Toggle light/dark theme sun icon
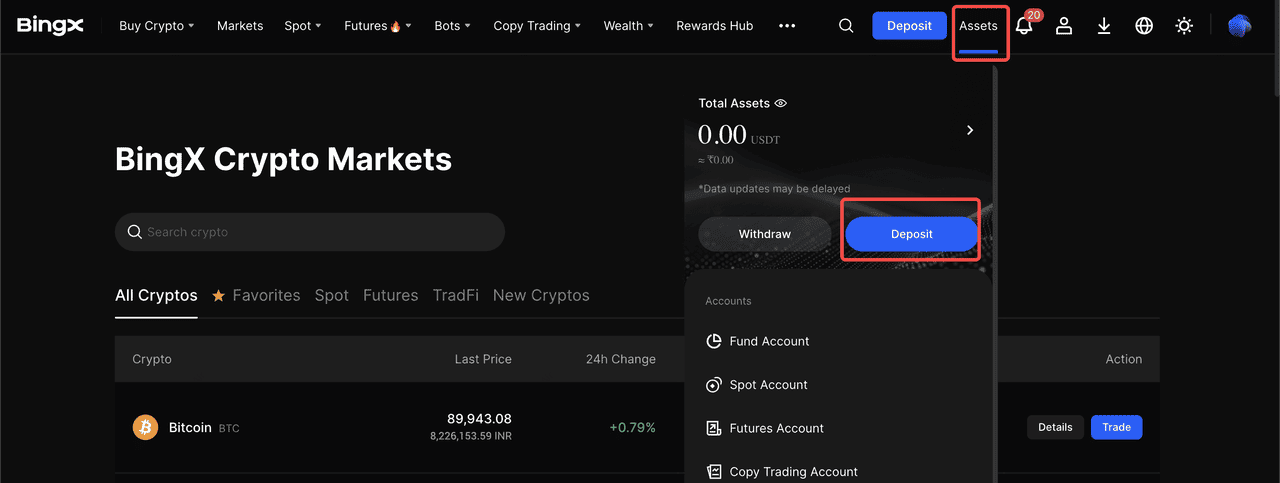1280x483 pixels. coord(1184,26)
